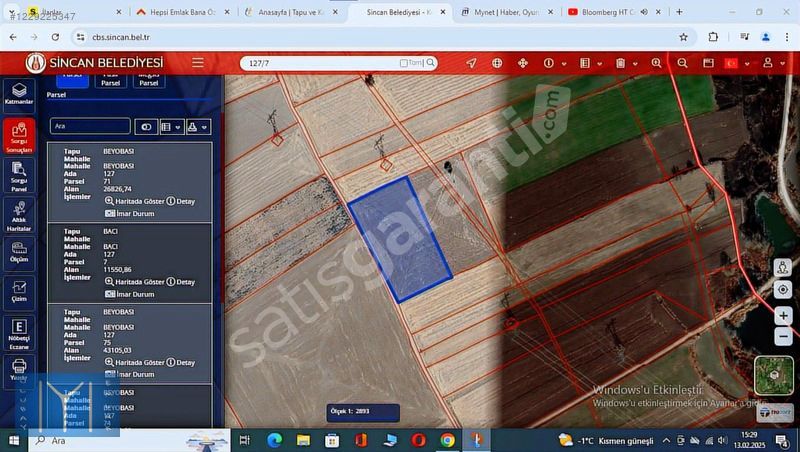Click the Nöbetçi Eczane sidebar icon
Viewport: 800px width, 452px height.
[x=18, y=332]
